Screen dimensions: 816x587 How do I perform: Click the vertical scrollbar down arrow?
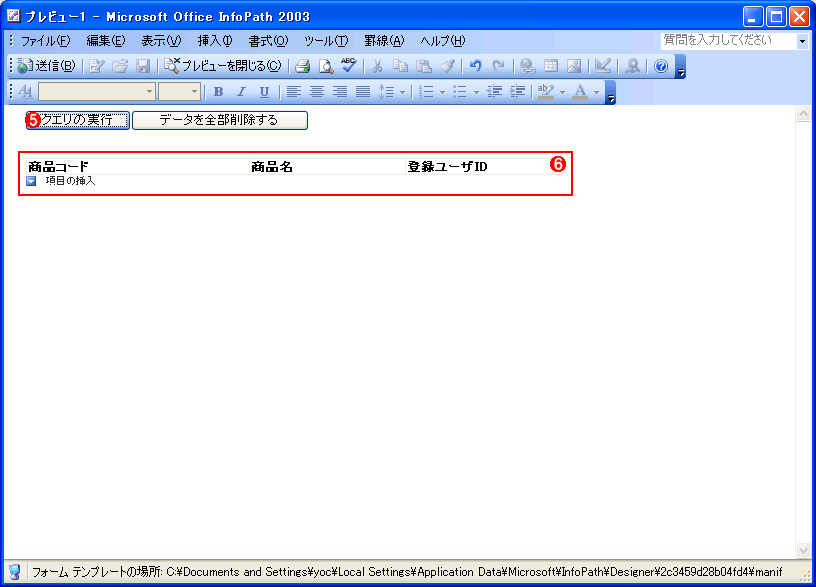803,550
